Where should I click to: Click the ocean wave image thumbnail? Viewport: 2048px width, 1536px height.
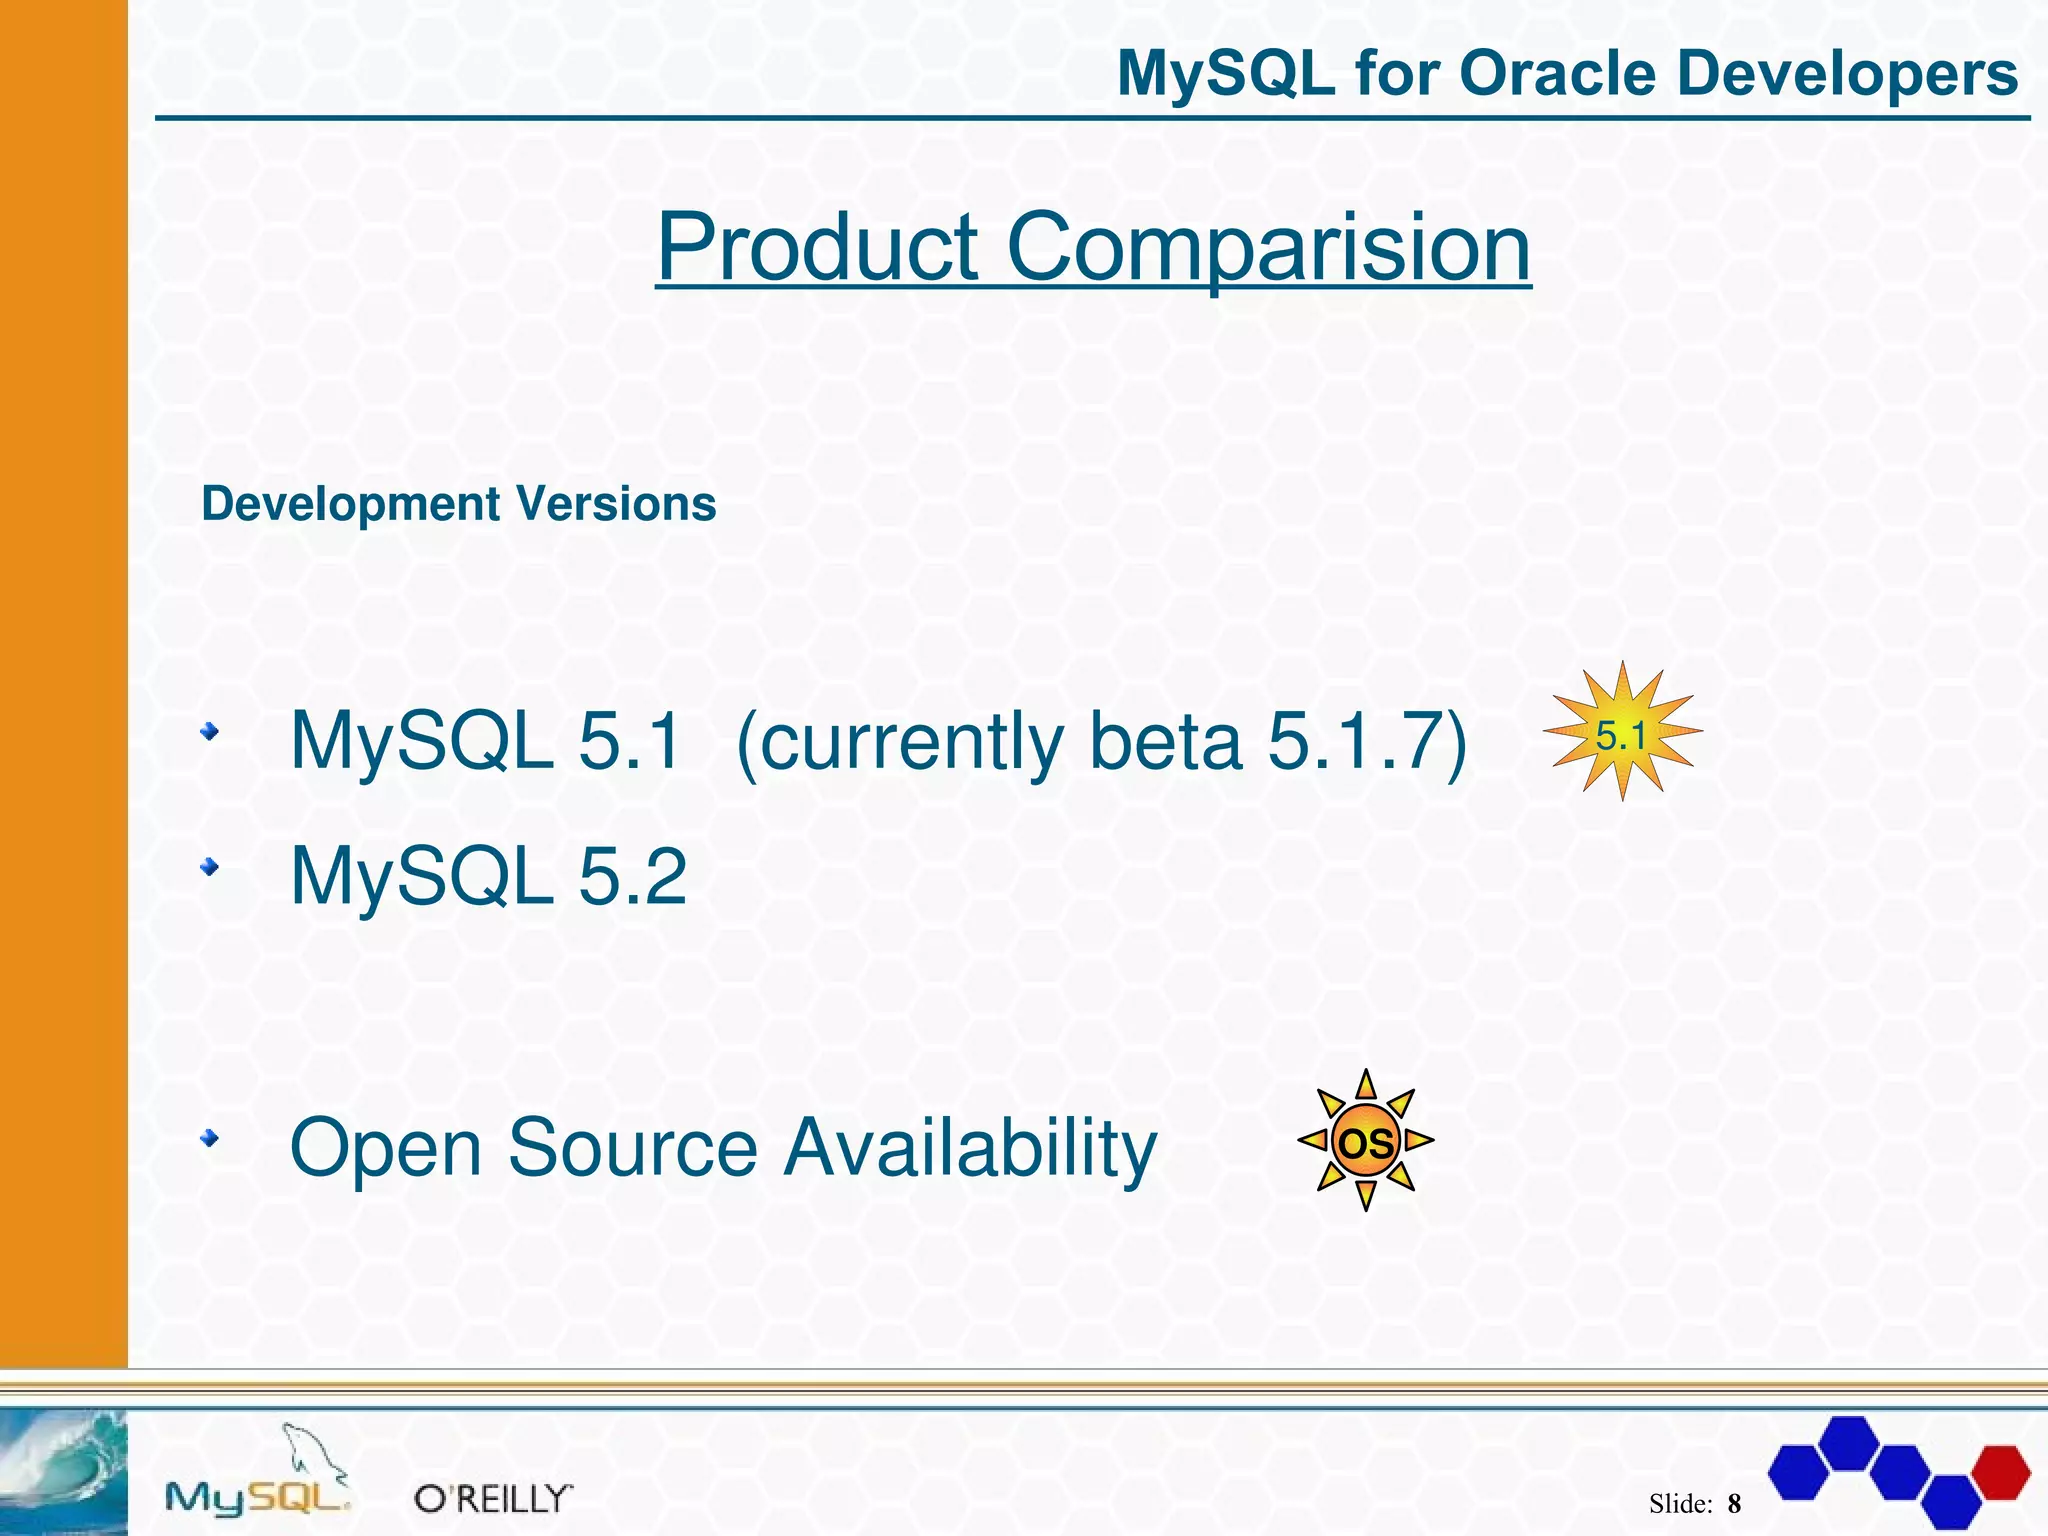tap(64, 1472)
